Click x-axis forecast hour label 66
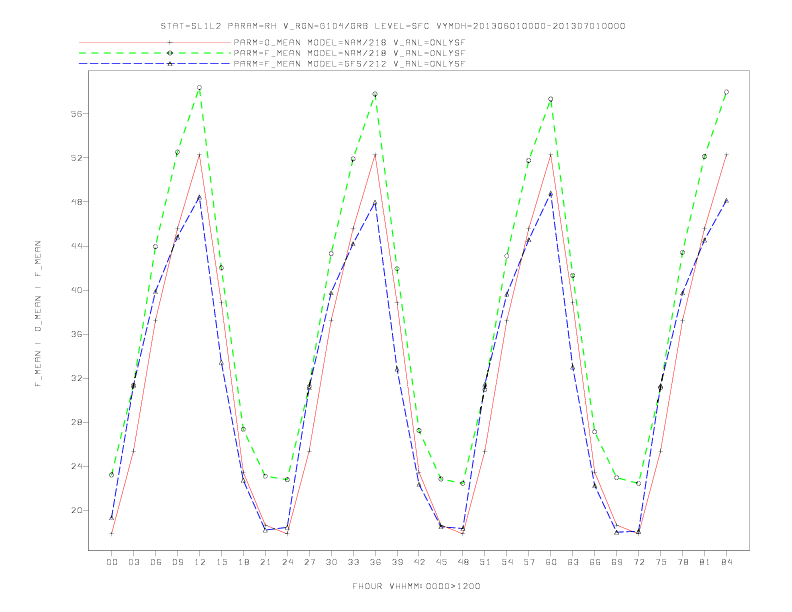792x612 pixels. coord(595,562)
